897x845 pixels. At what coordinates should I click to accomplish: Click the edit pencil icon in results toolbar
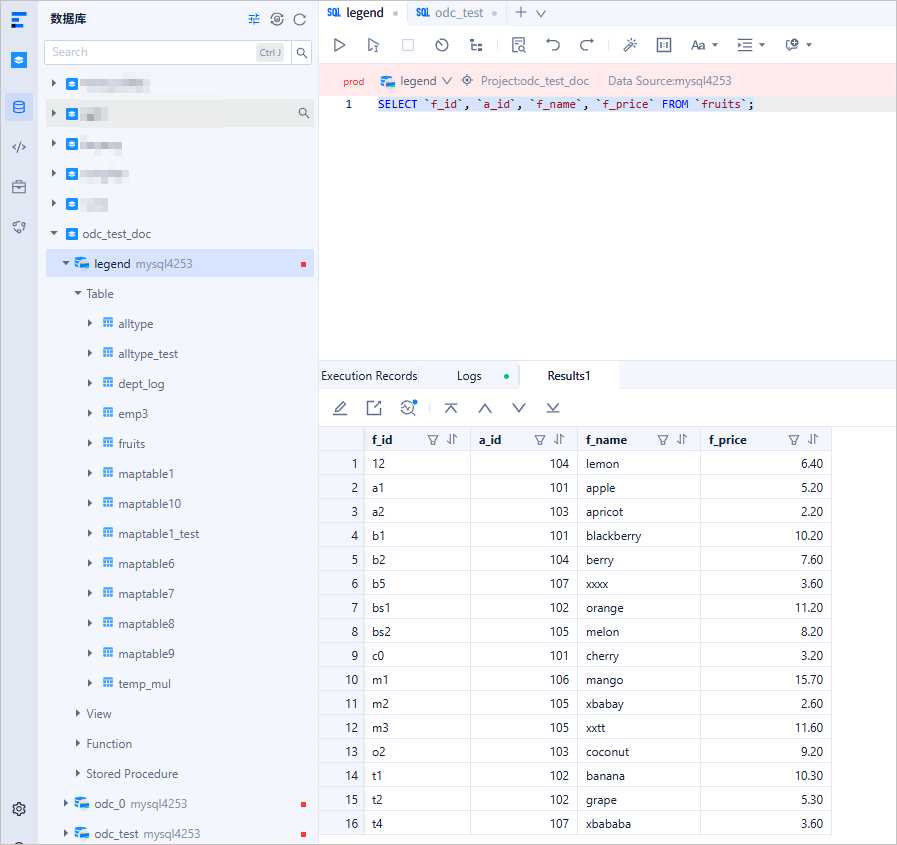coord(340,408)
